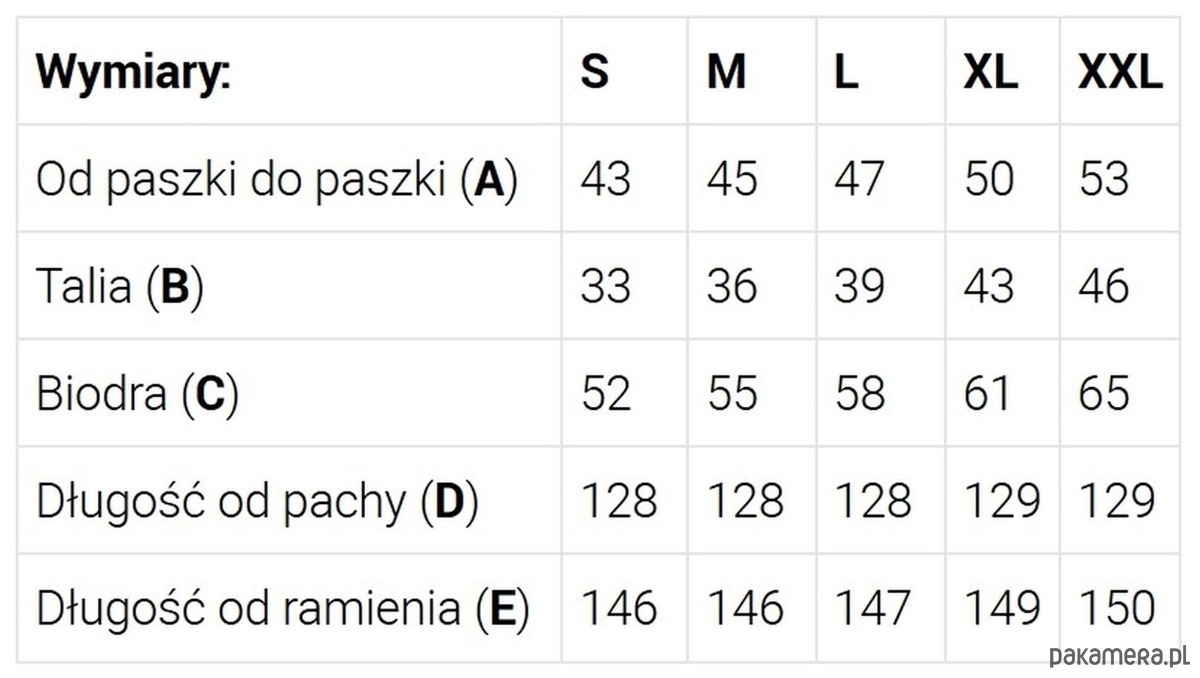Click the Od paszki do paszki (A) row label
The image size is (1200, 678).
click(277, 180)
